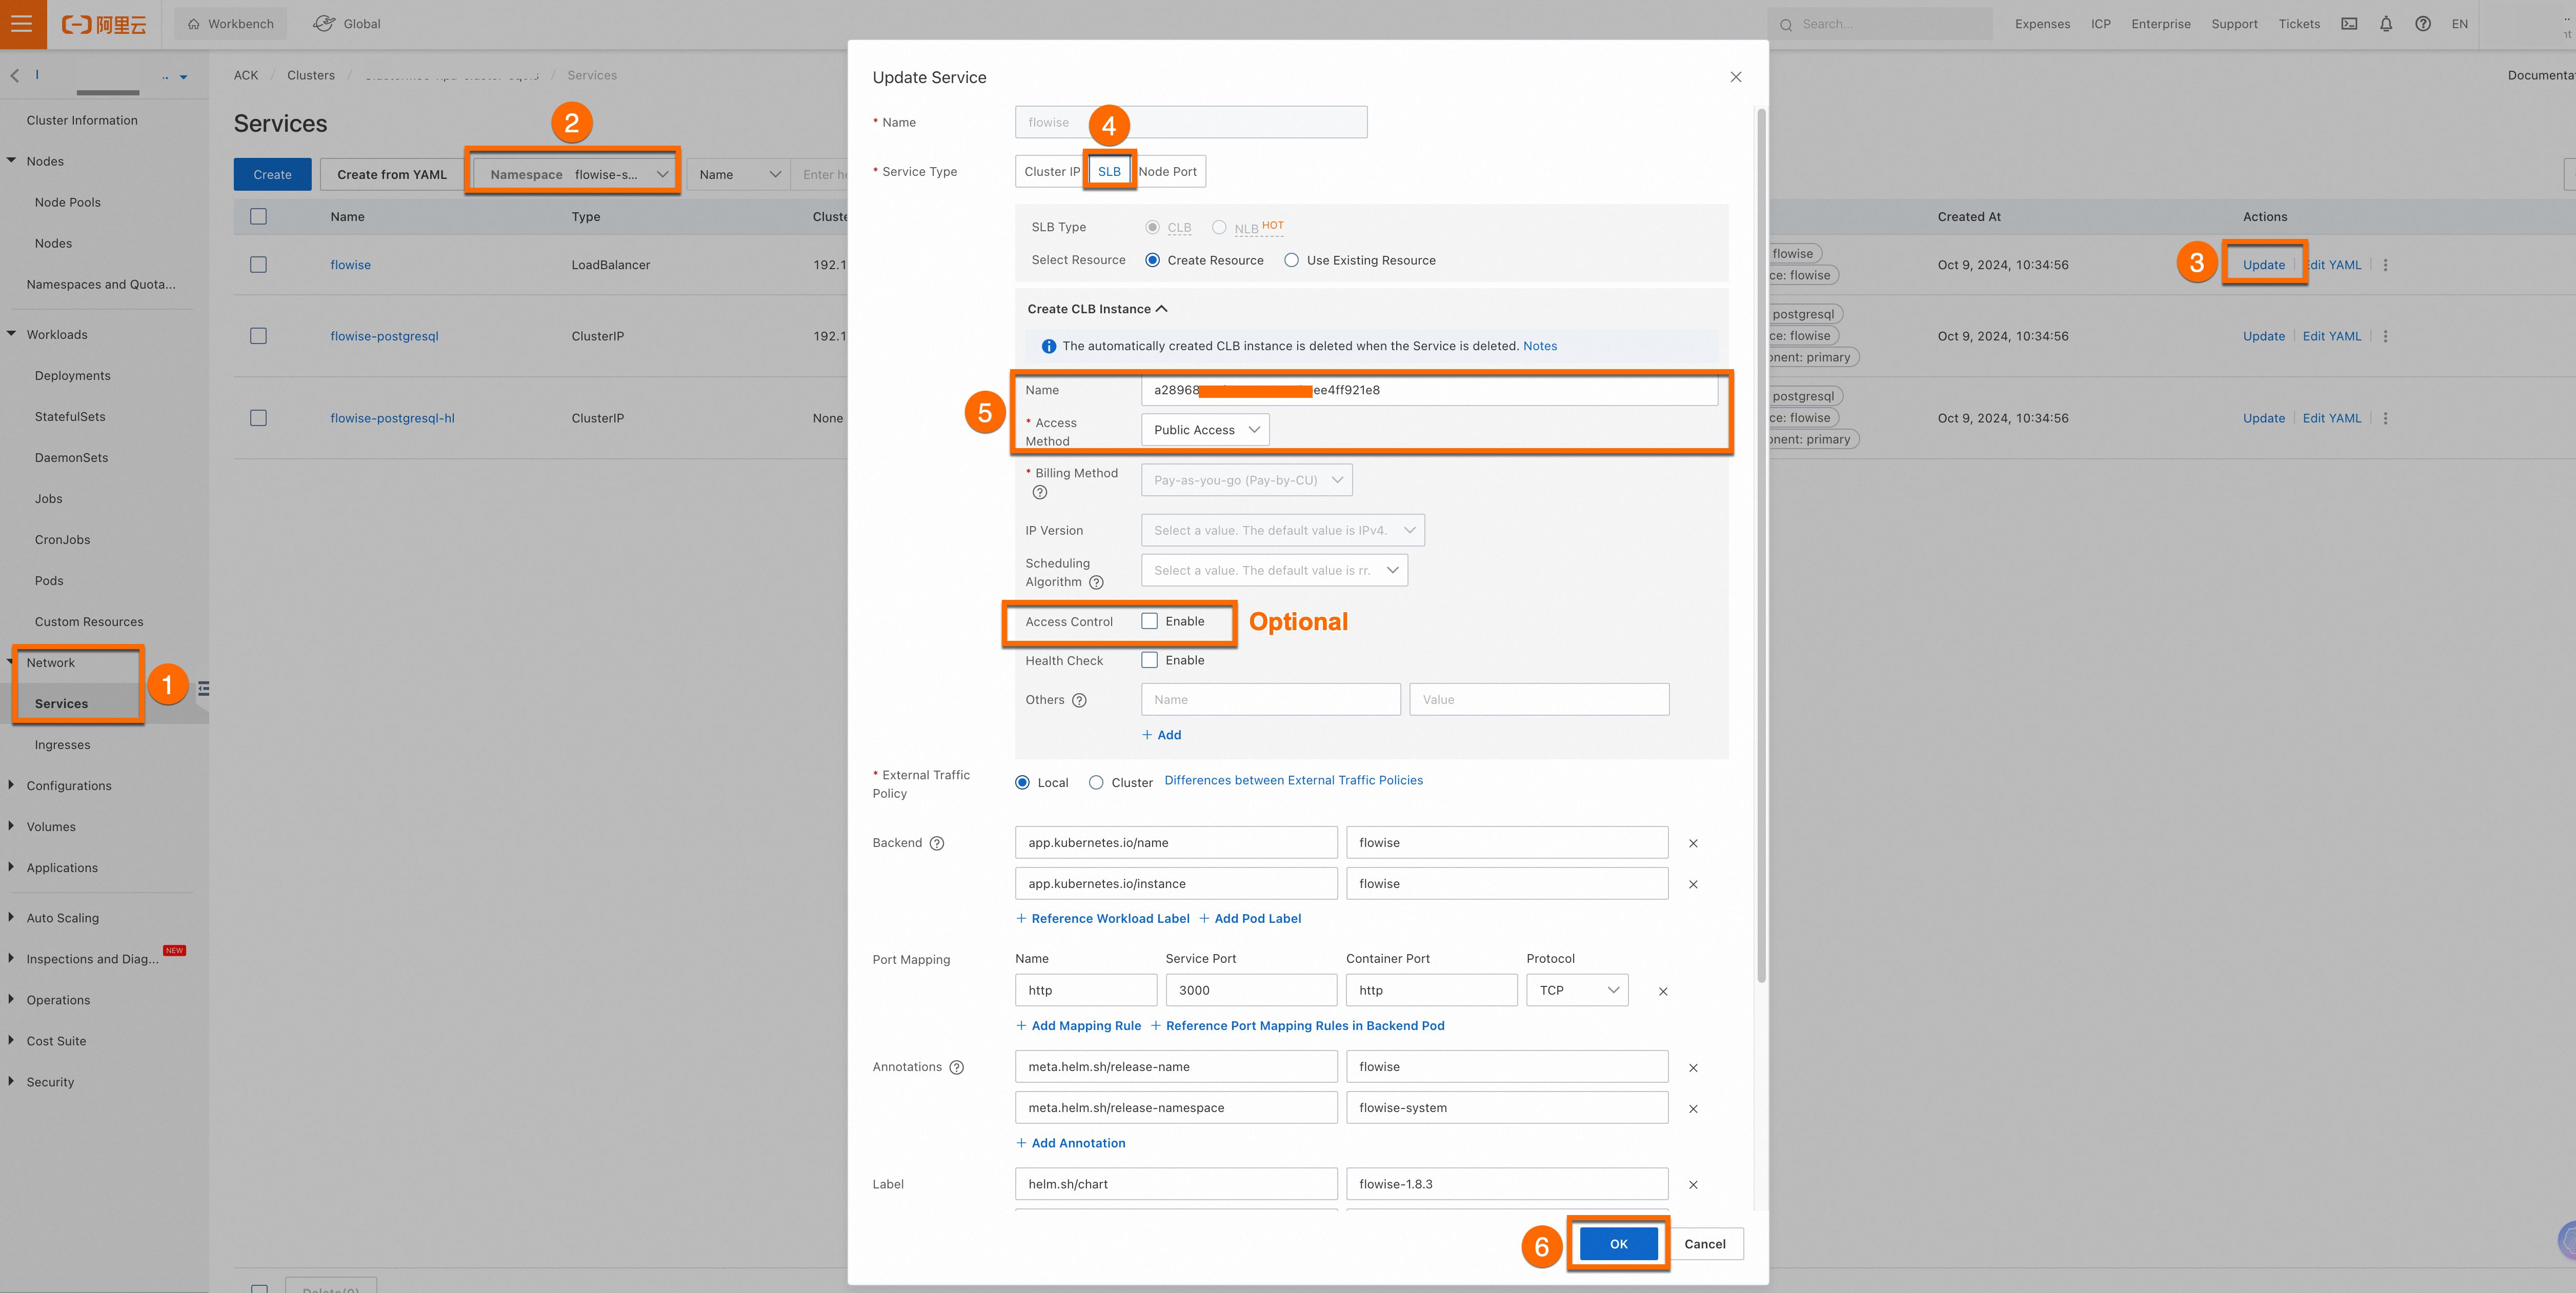Open the notifications bell icon
2576x1293 pixels.
(2386, 24)
